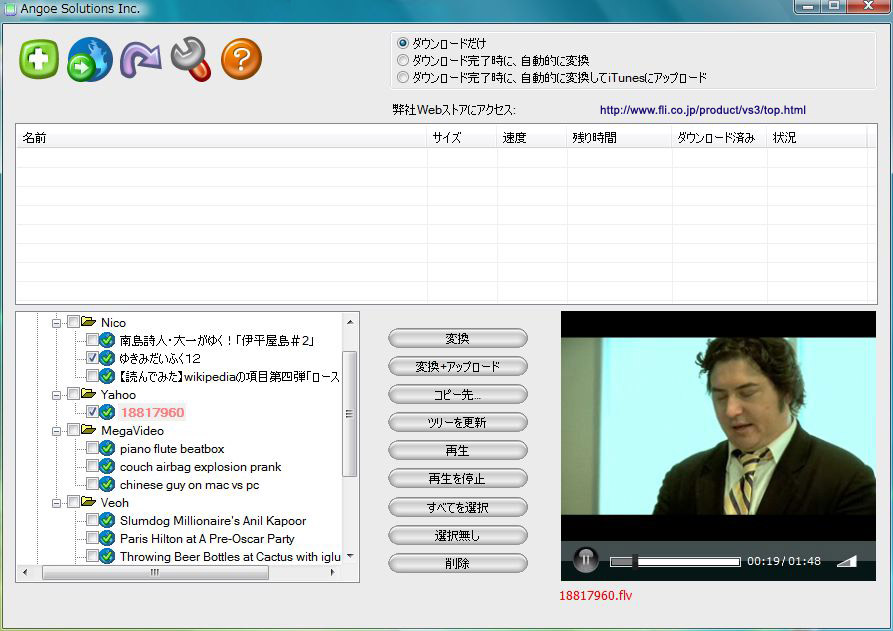Open the orange question mark help icon
Image resolution: width=893 pixels, height=631 pixels.
(x=241, y=59)
